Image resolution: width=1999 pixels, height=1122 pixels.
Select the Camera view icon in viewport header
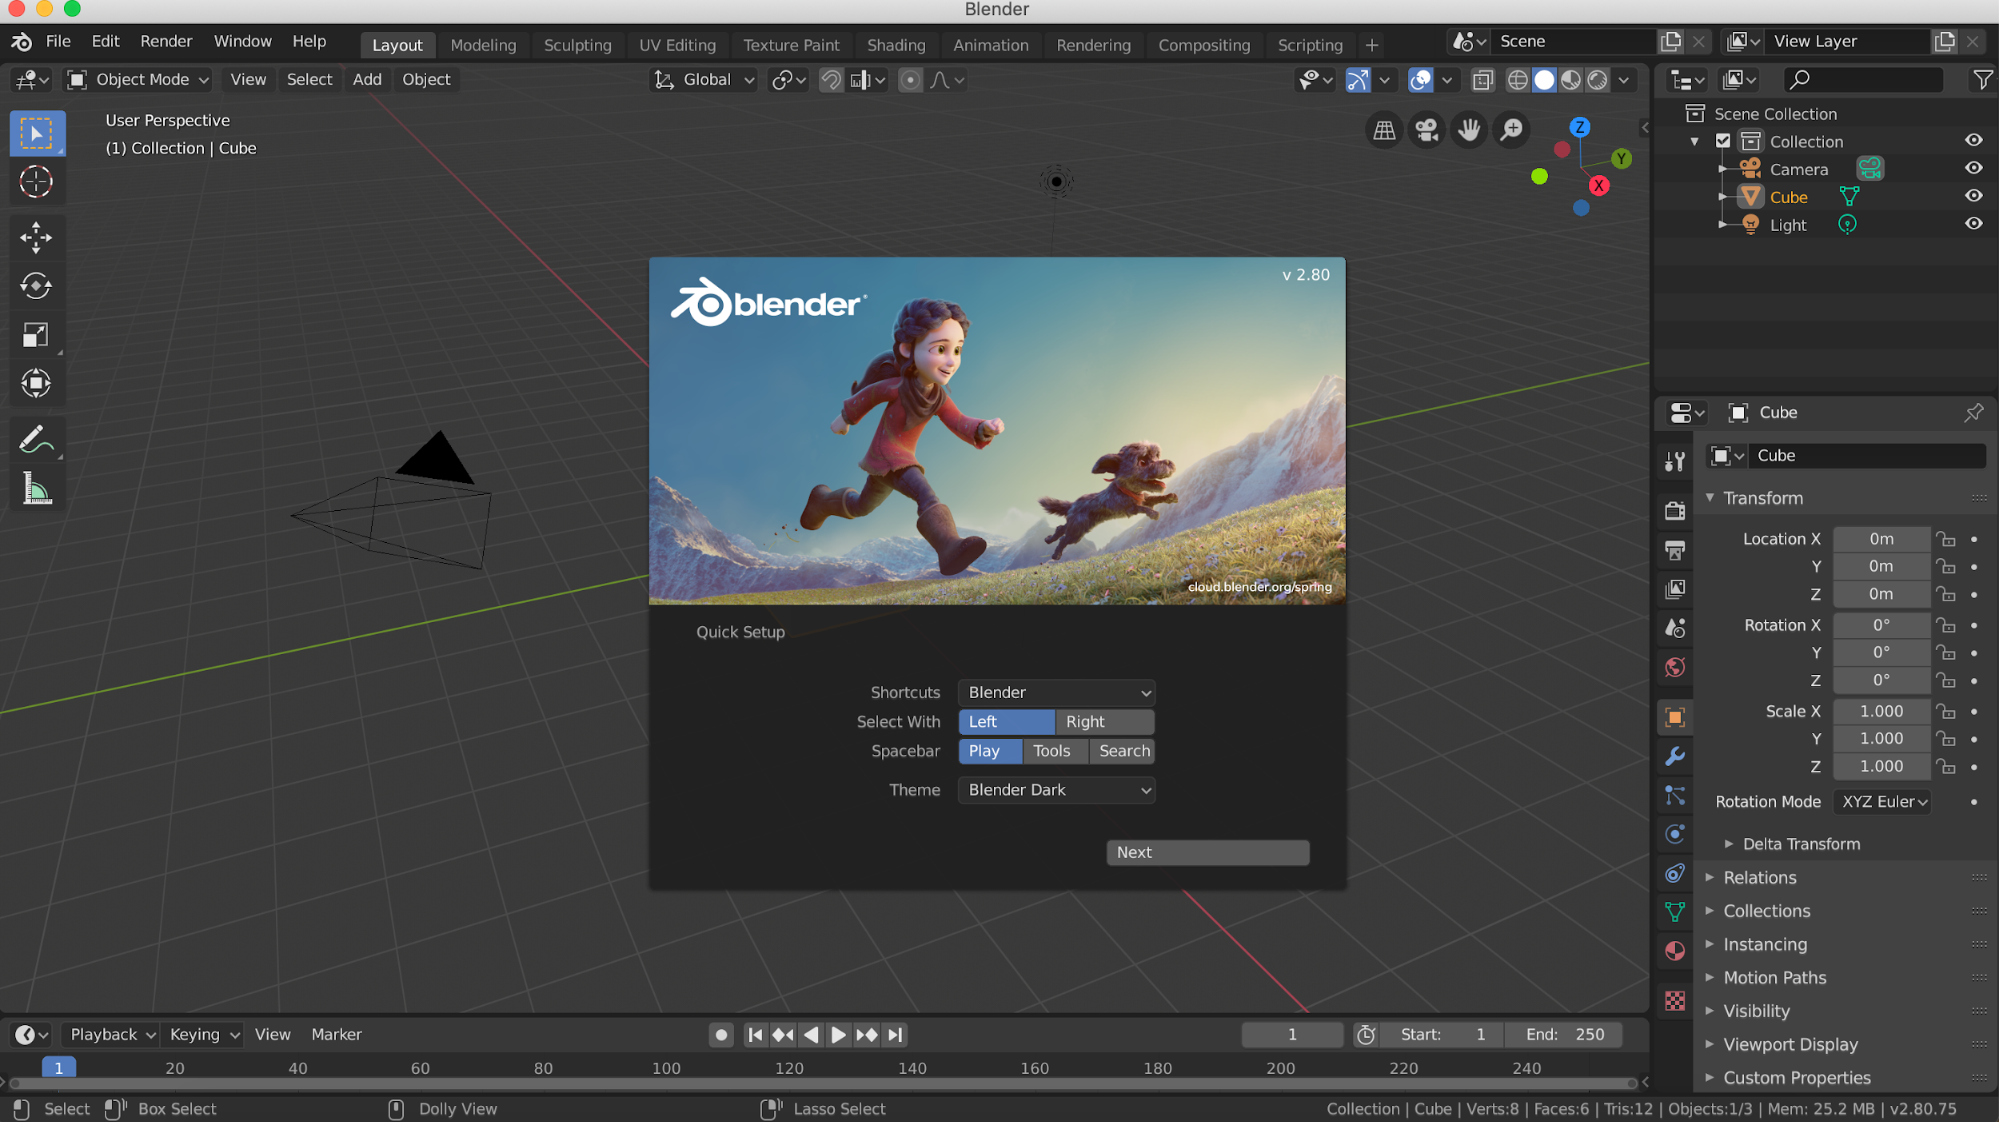coord(1426,129)
